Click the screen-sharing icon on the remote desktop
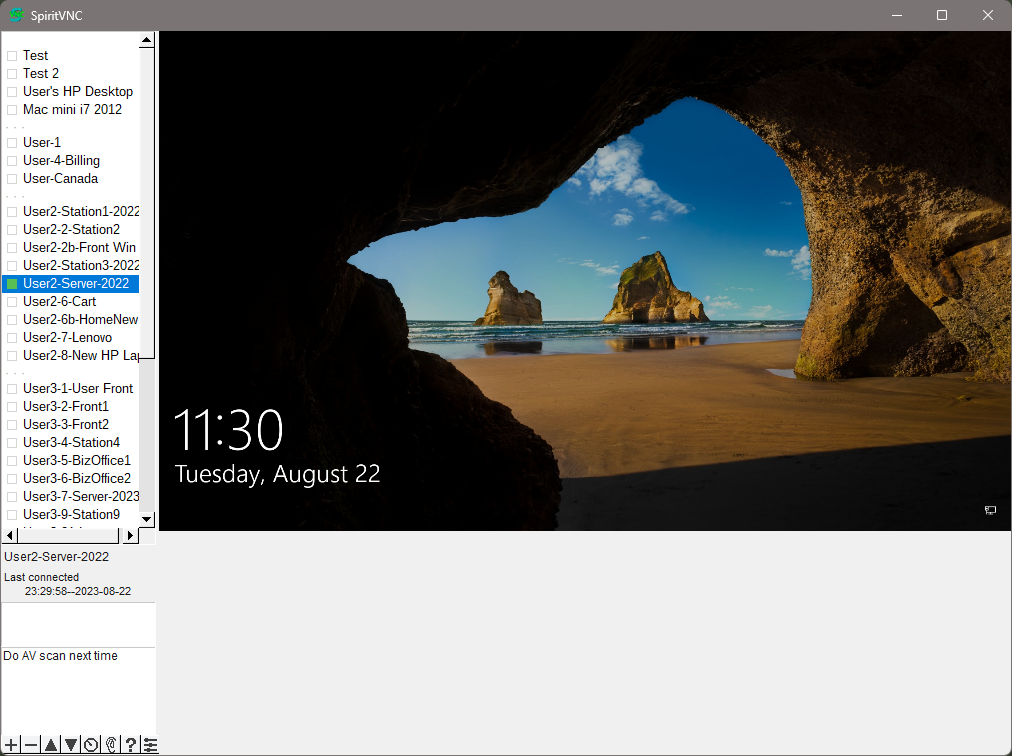The height and width of the screenshot is (756, 1012). tap(991, 511)
